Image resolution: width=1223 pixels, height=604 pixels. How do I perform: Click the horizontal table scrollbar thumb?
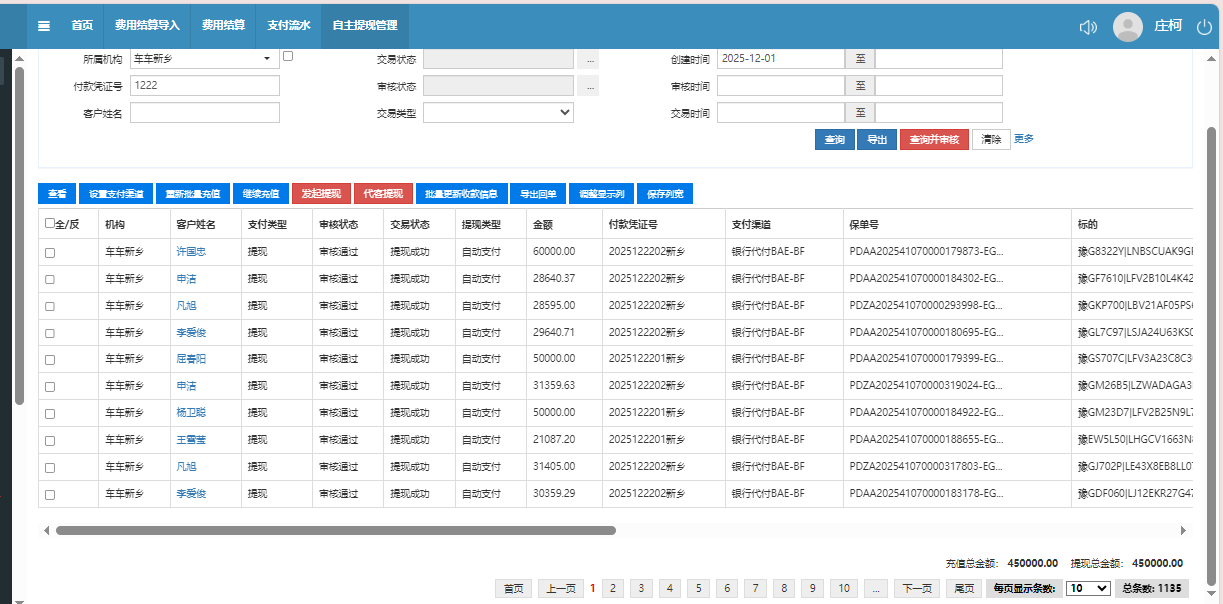point(335,531)
